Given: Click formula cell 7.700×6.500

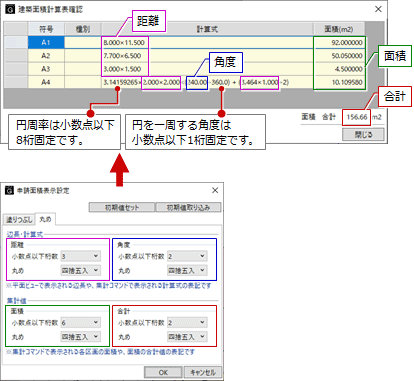Looking at the screenshot, I should tap(207, 56).
